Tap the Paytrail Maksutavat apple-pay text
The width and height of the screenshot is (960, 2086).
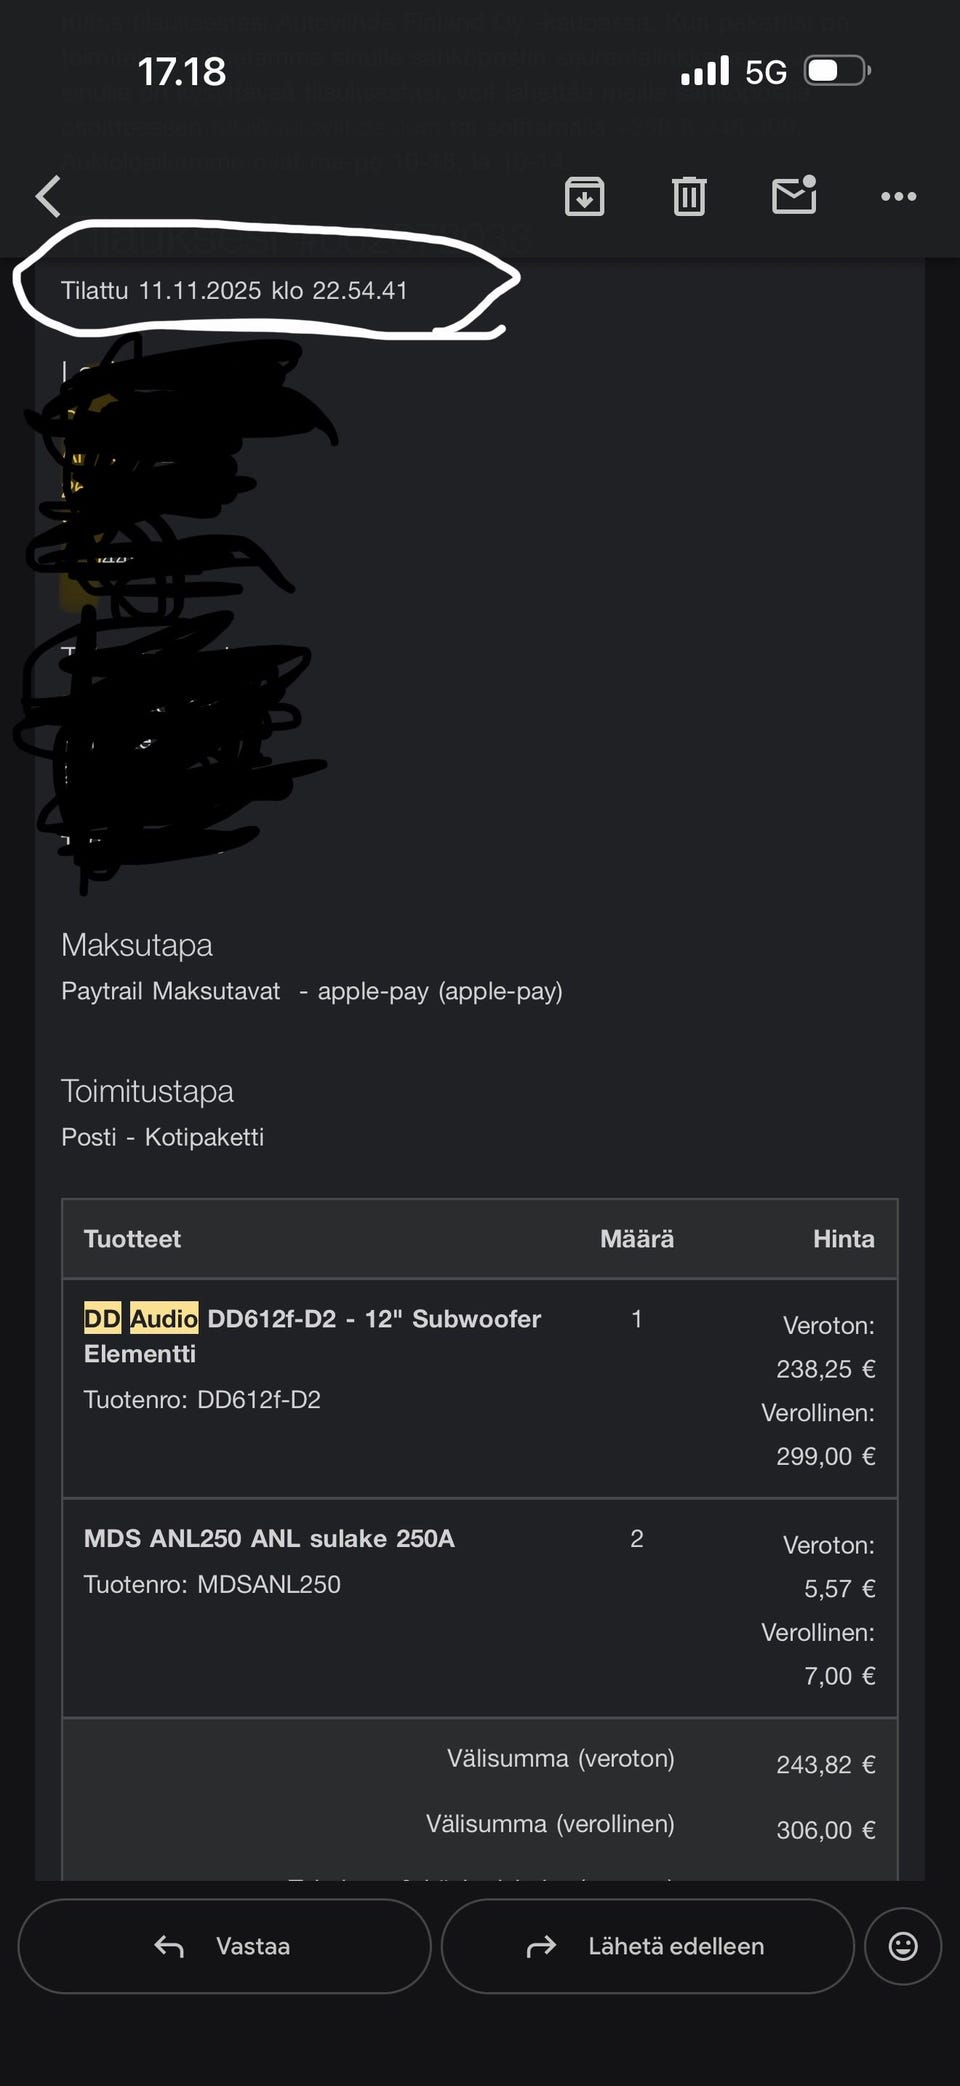point(311,991)
